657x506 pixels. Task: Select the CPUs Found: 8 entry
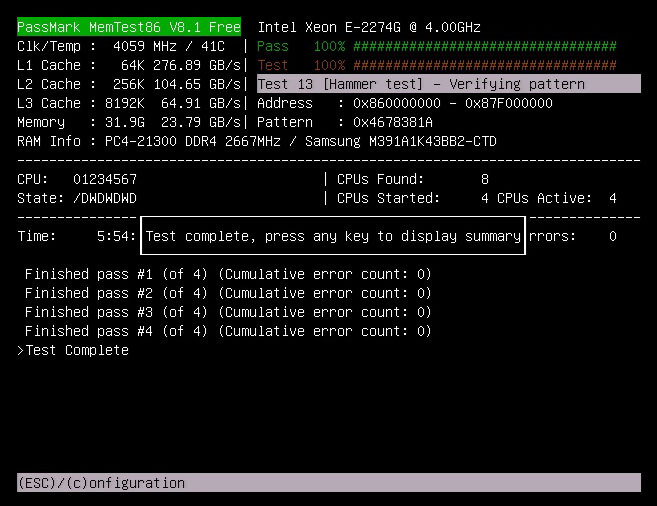point(413,179)
